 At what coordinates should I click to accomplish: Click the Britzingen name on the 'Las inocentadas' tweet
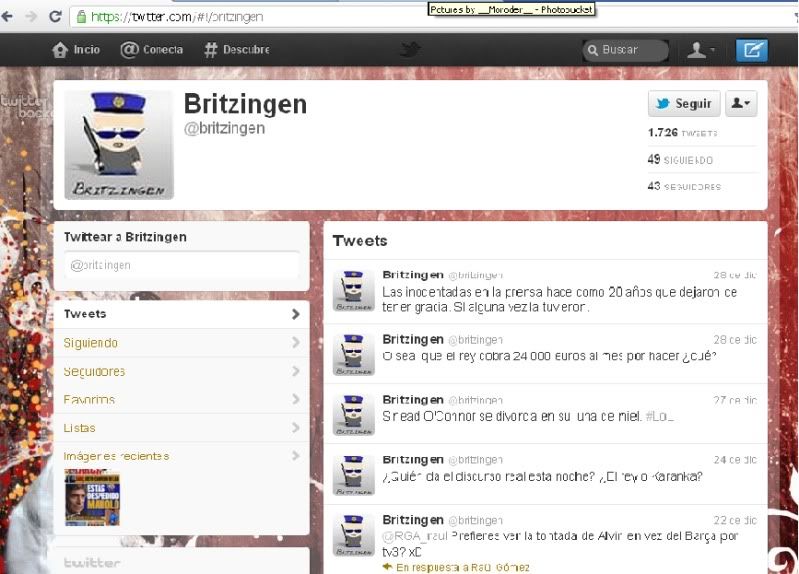413,275
